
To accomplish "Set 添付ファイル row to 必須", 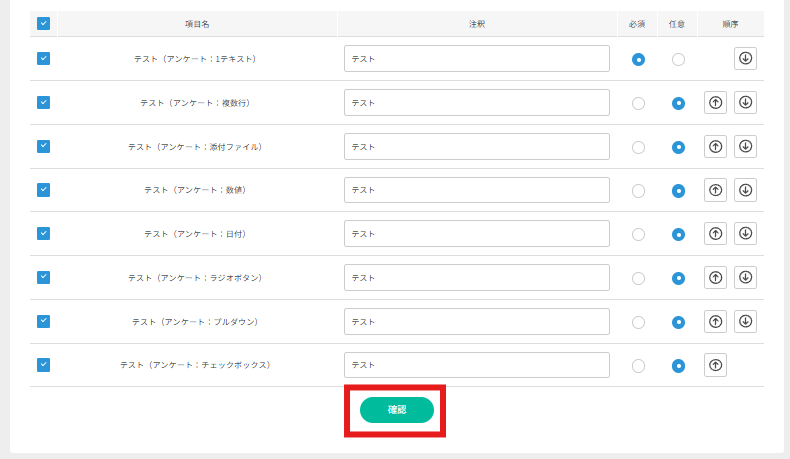I will tap(638, 147).
